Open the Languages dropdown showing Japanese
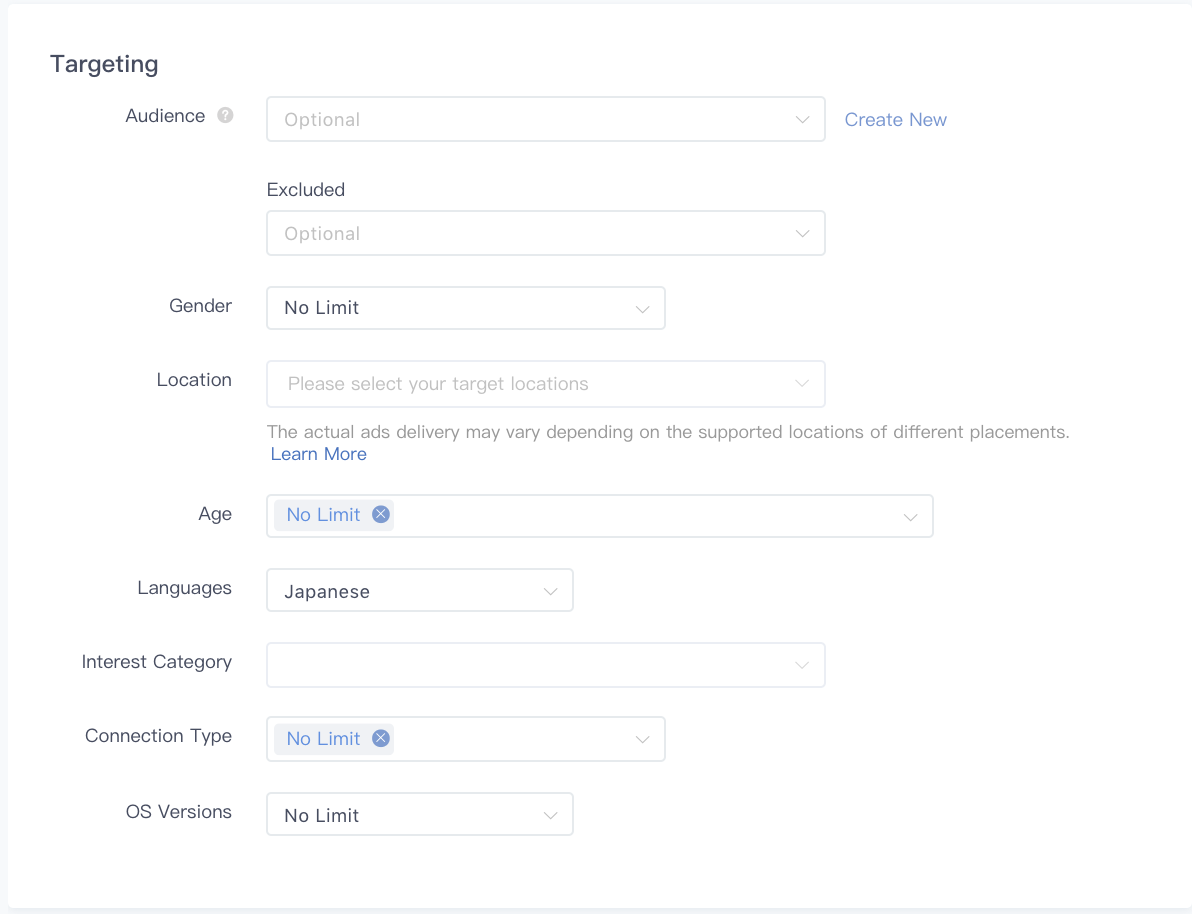 click(x=420, y=591)
